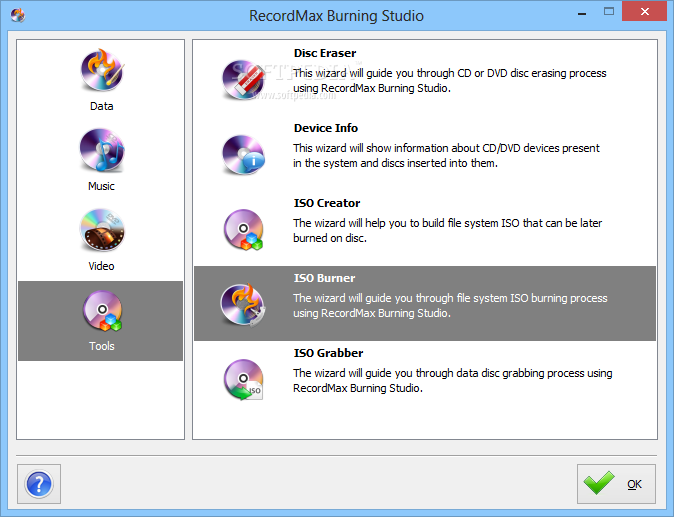Image resolution: width=674 pixels, height=517 pixels.
Task: Click the ISO Grabber disc icon
Action: [243, 380]
